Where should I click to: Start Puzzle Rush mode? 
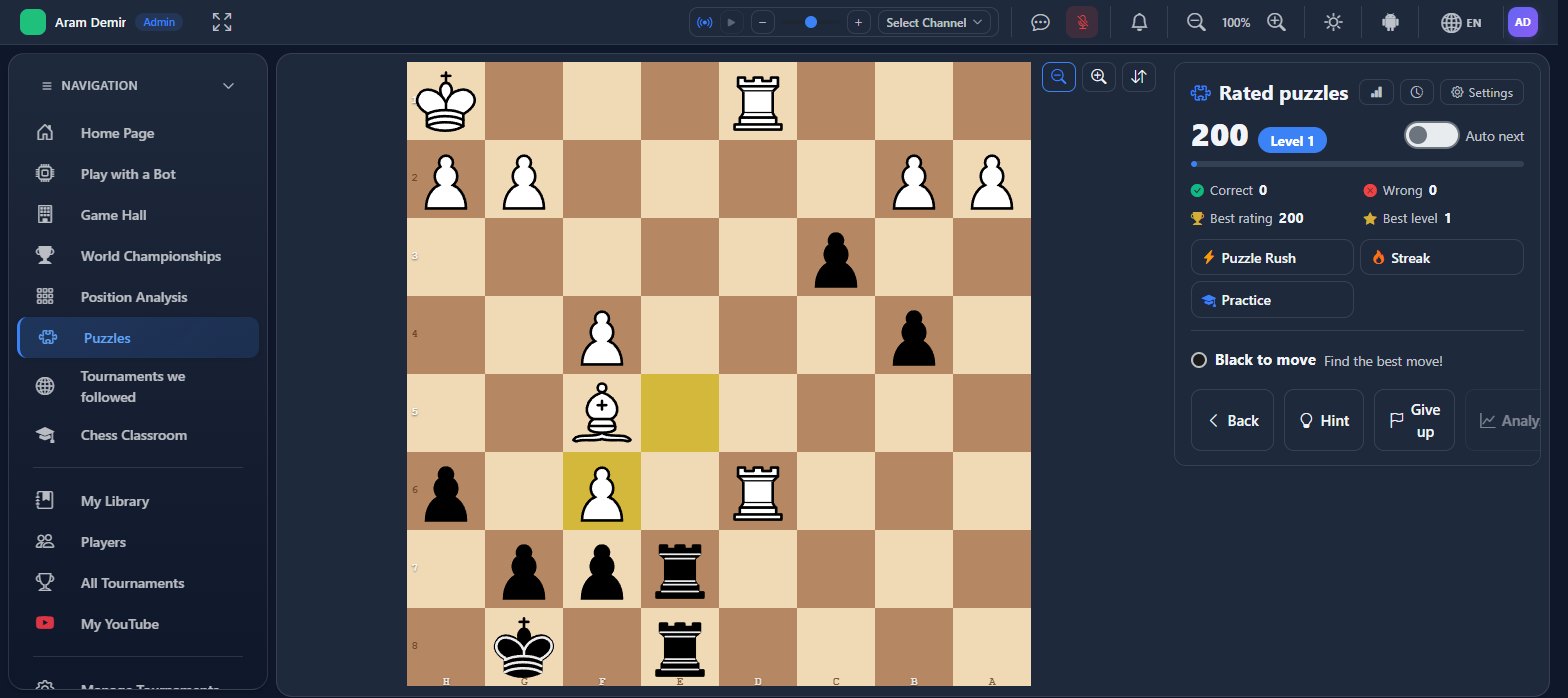[1272, 257]
